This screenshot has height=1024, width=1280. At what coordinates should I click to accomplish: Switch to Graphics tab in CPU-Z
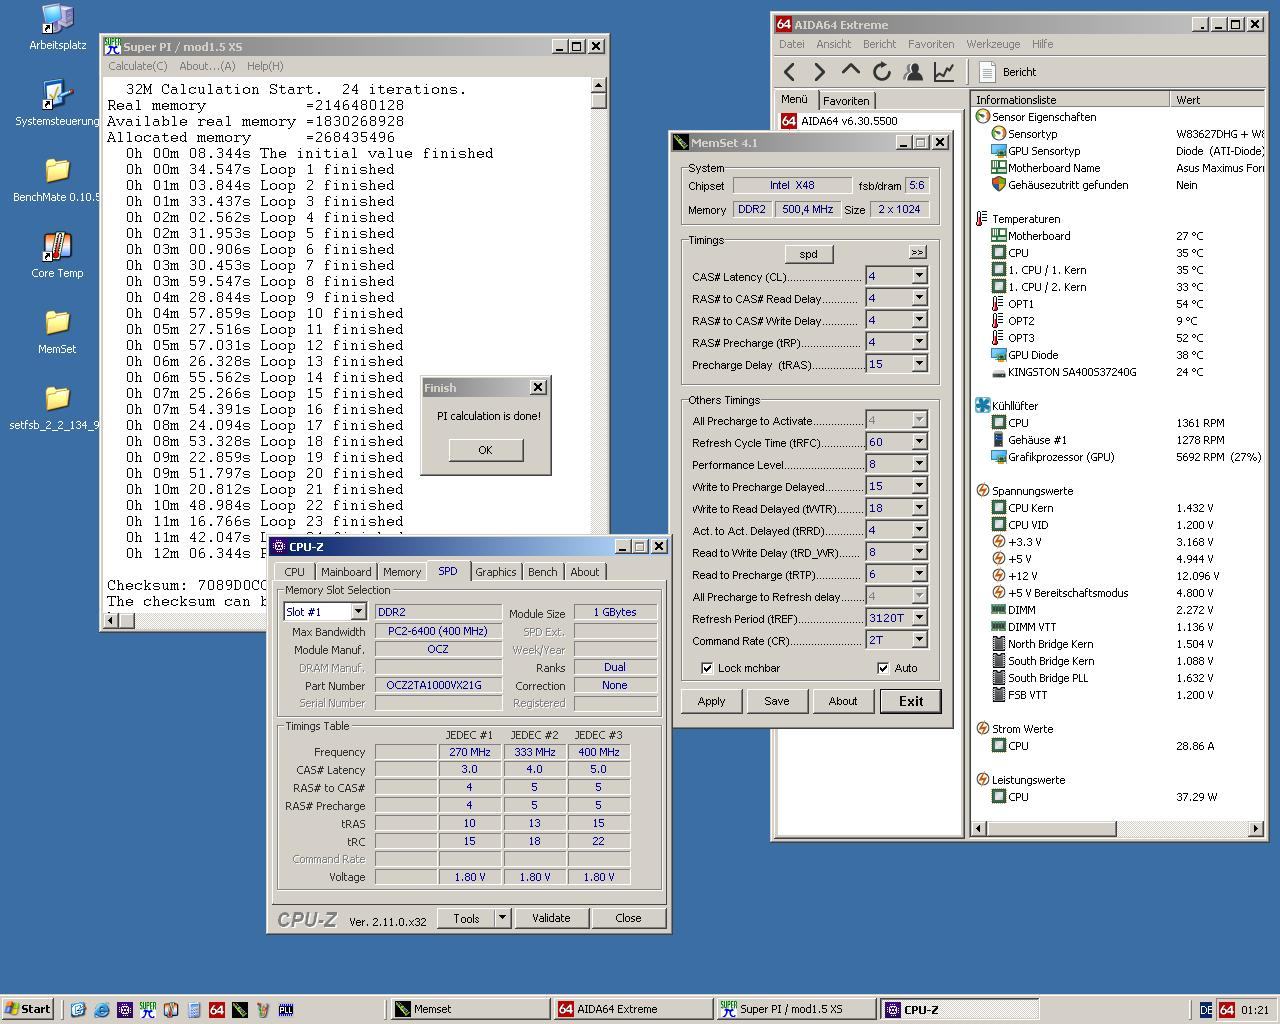pyautogui.click(x=496, y=572)
